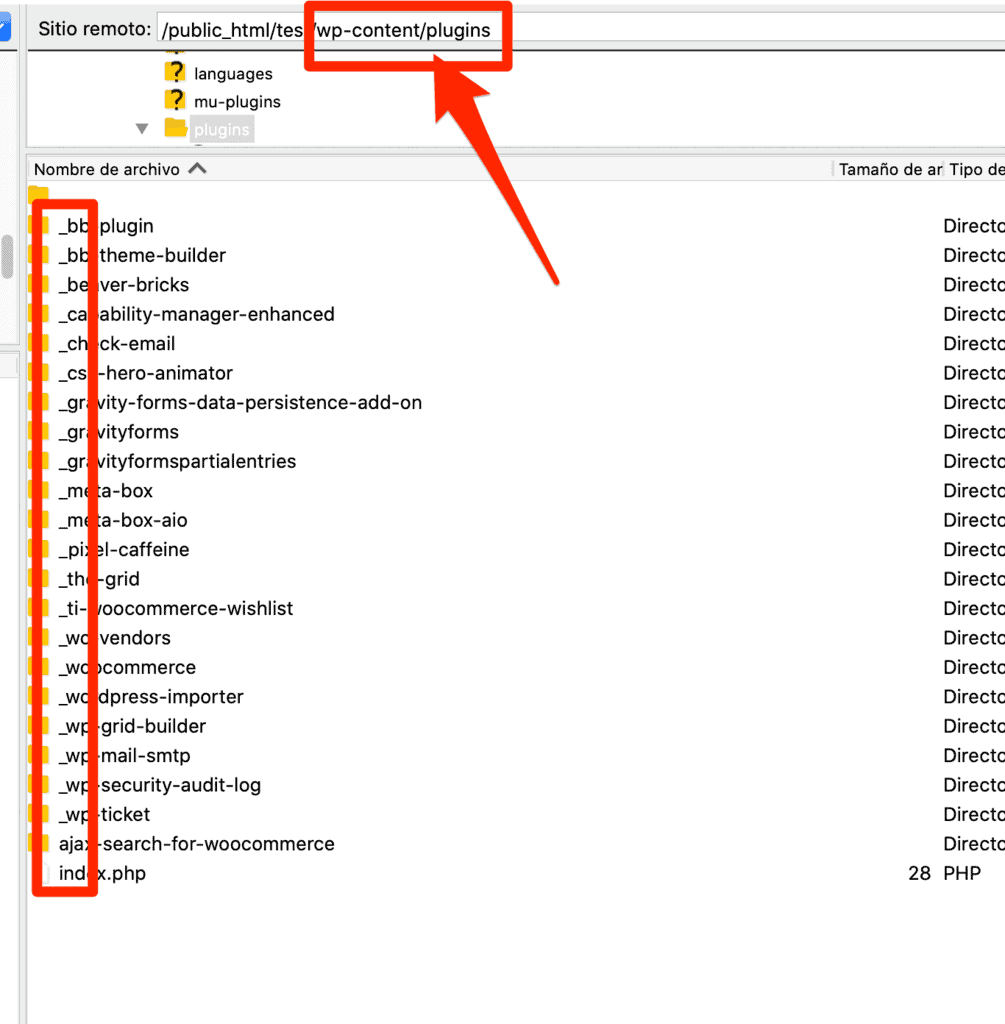The width and height of the screenshot is (1005, 1024).
Task: Select the _meta-box folder
Action: point(105,490)
